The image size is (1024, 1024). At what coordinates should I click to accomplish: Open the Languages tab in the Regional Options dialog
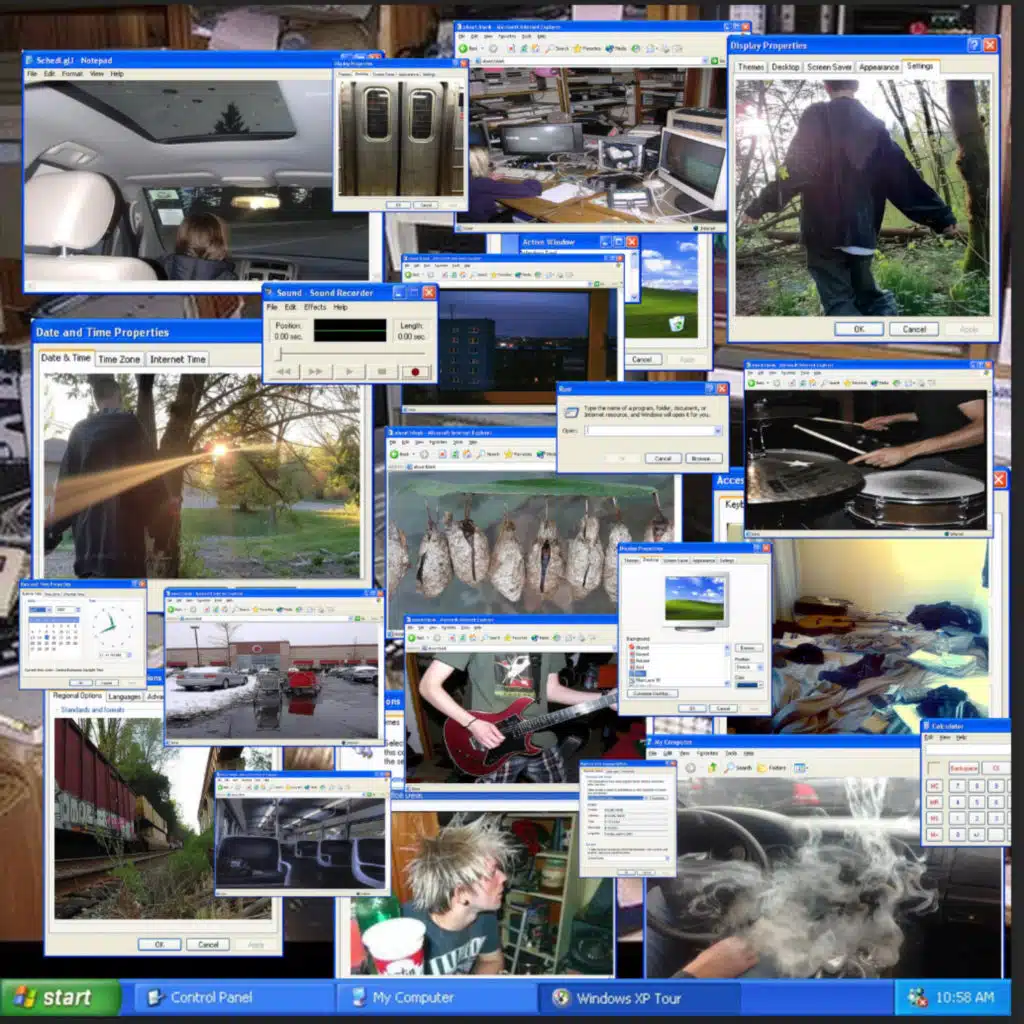click(124, 697)
